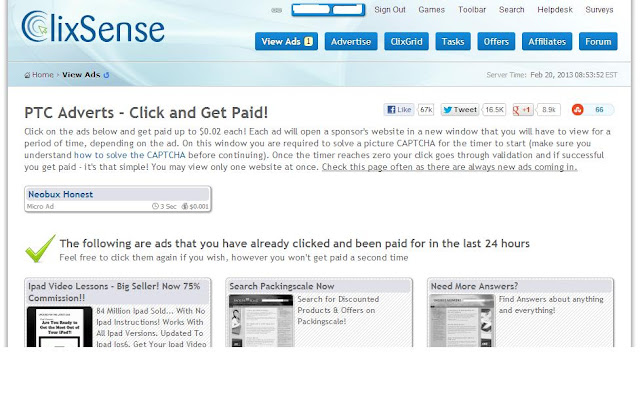Click the green checkmark icon

tap(40, 249)
